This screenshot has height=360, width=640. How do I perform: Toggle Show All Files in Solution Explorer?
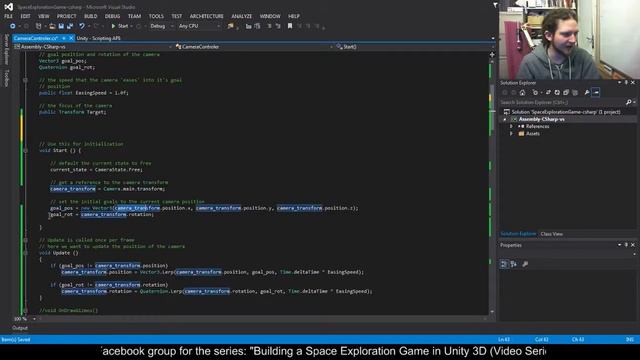(575, 93)
